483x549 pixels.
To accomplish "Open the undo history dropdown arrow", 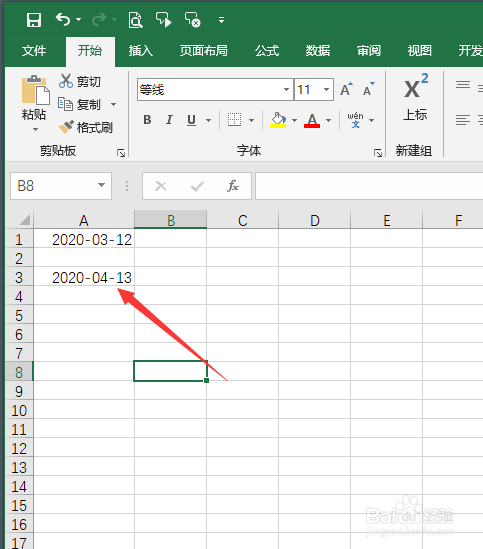I will 78,20.
